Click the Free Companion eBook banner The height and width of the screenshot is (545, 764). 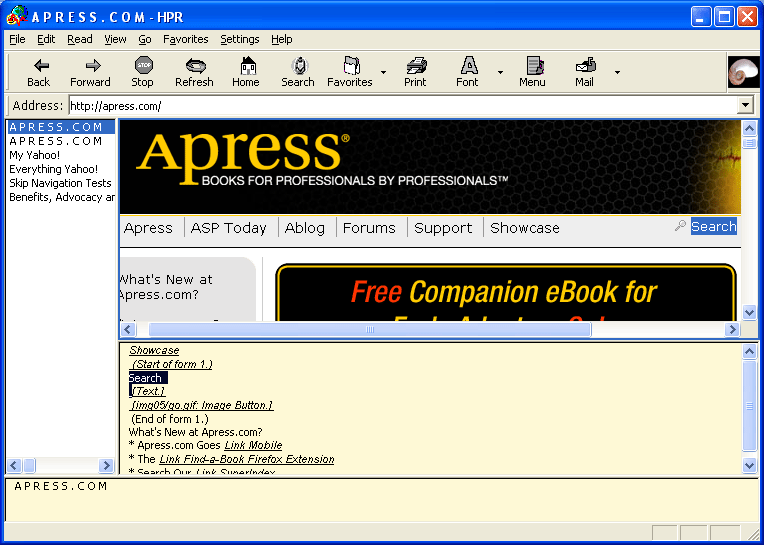(506, 292)
